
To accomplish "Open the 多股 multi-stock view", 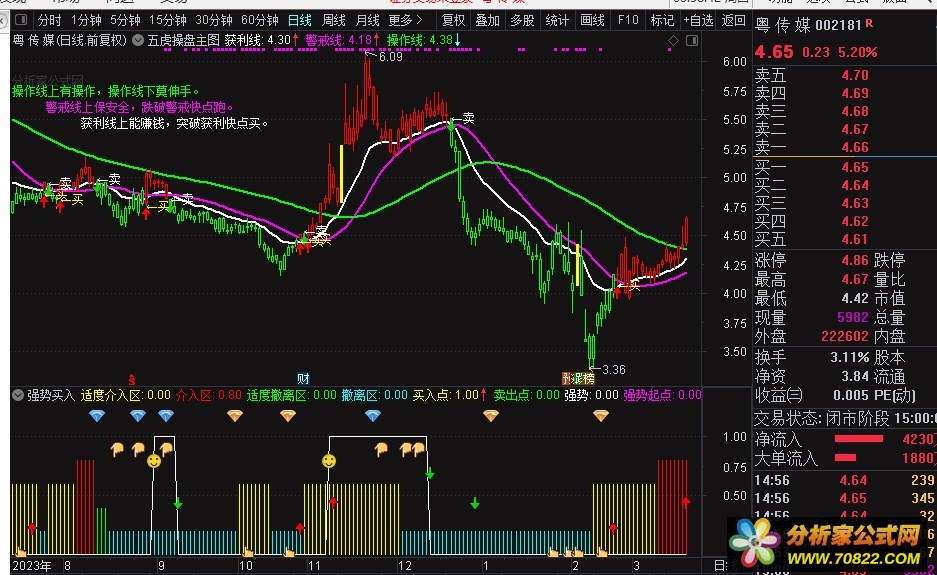I will coord(522,20).
